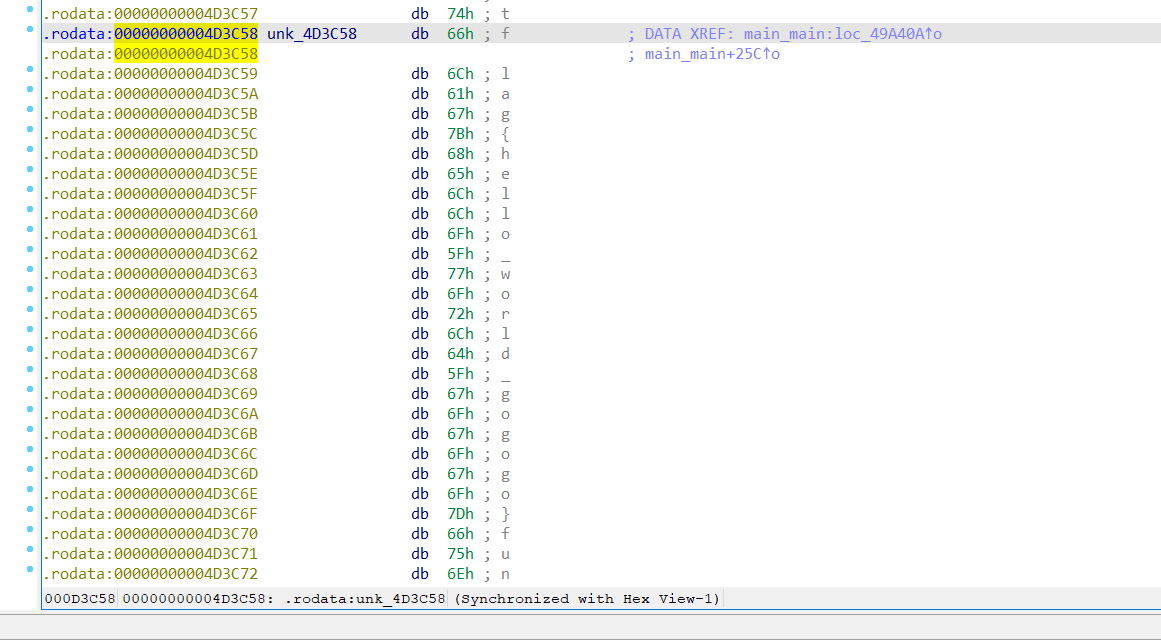Select the 7Bh byte value
This screenshot has width=1161, height=640.
[x=460, y=134]
